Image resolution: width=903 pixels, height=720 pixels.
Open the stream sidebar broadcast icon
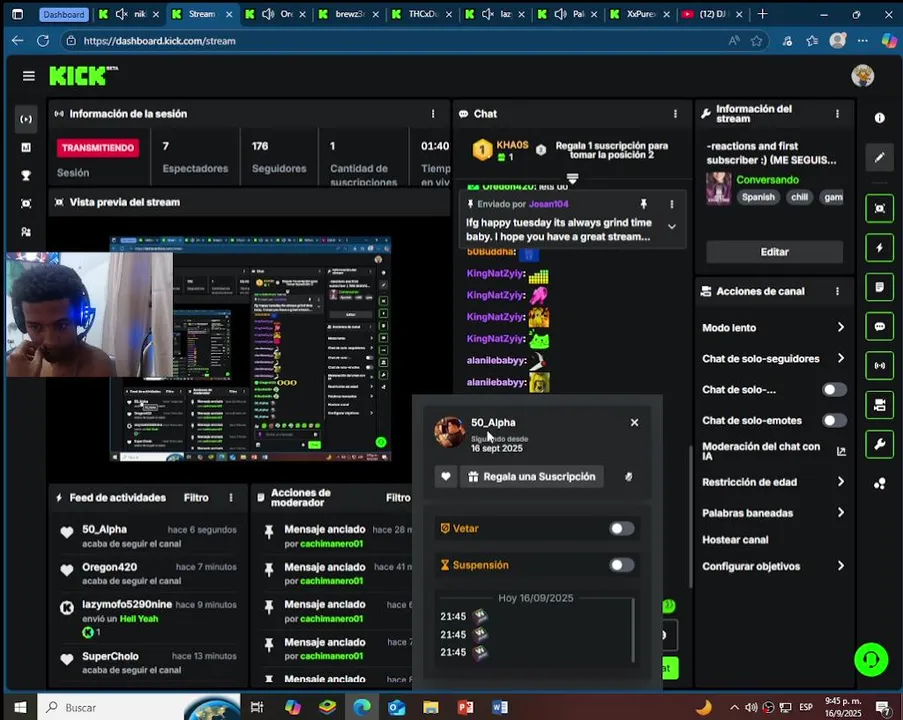coord(26,119)
